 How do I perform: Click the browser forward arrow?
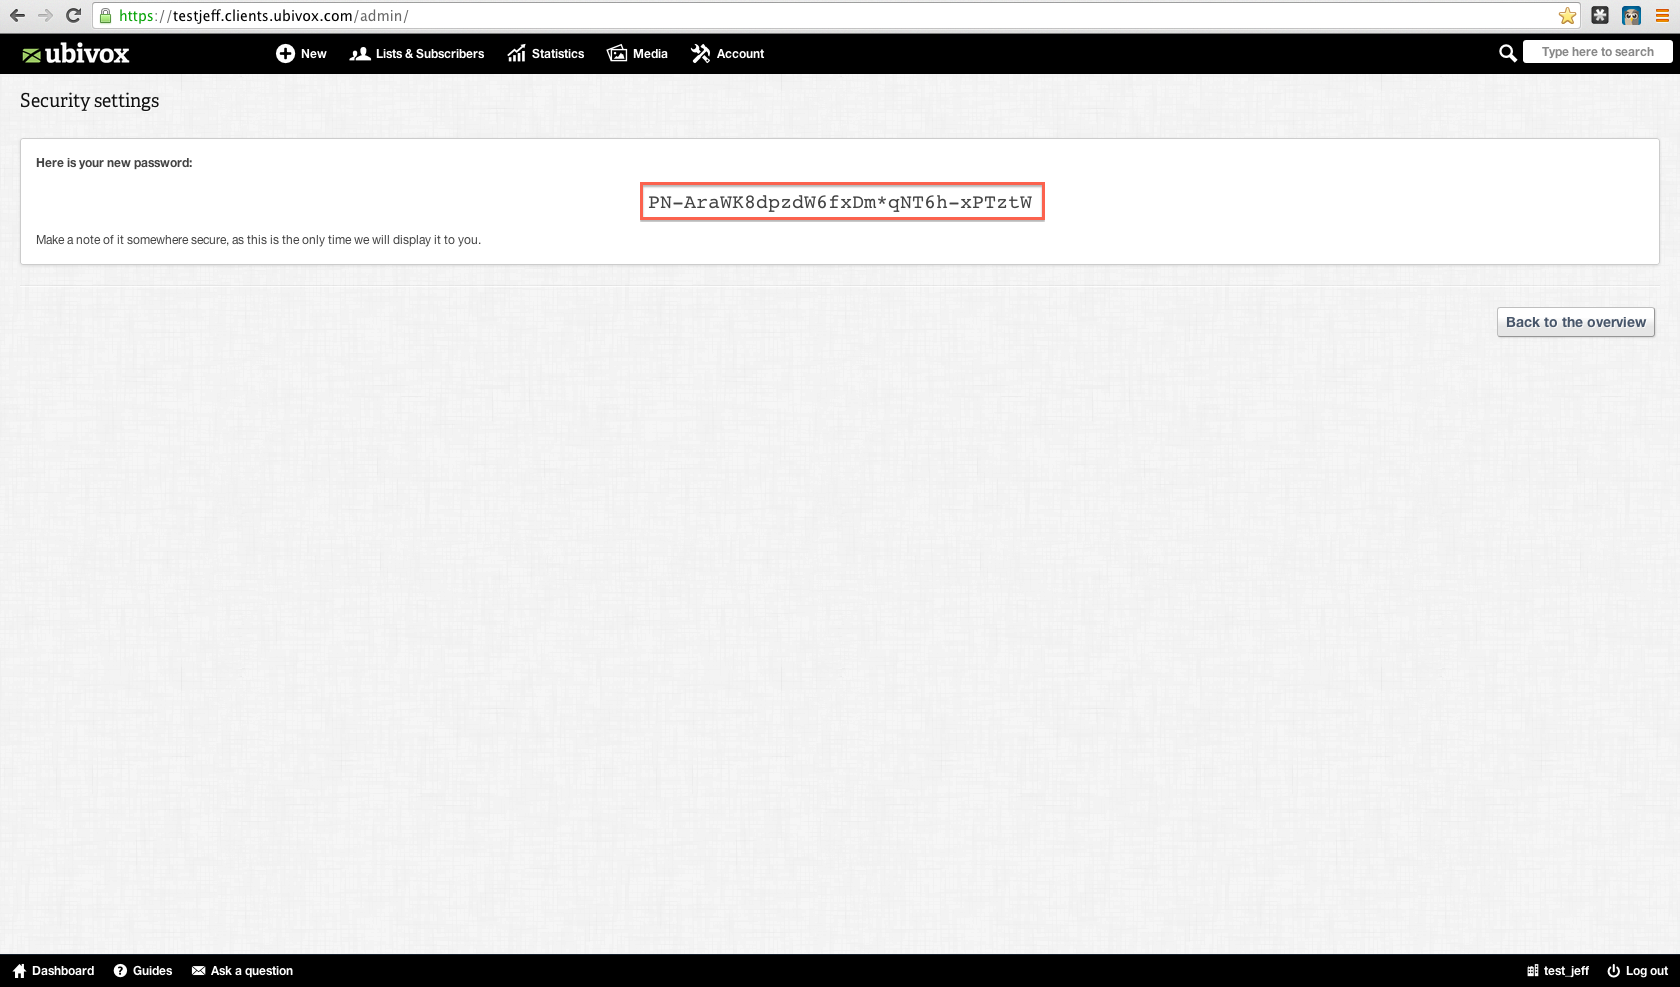click(45, 16)
